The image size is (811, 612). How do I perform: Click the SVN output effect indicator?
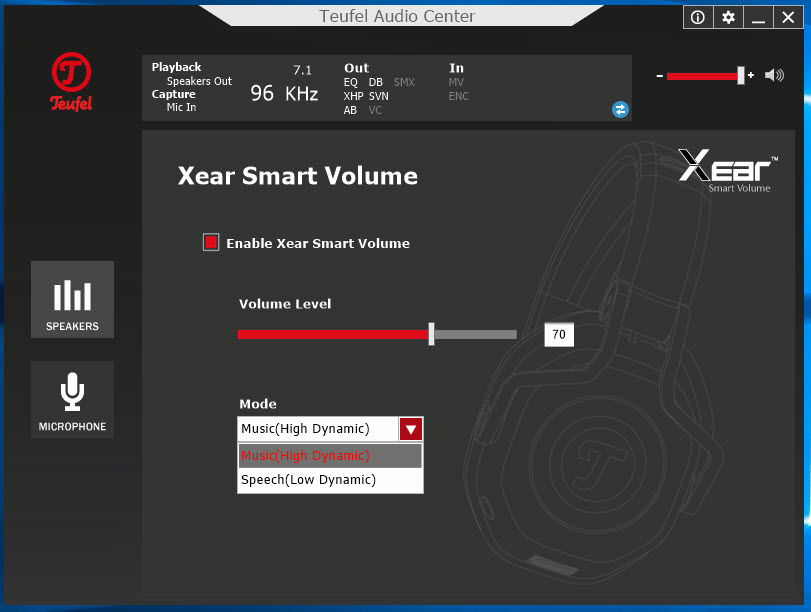click(379, 96)
